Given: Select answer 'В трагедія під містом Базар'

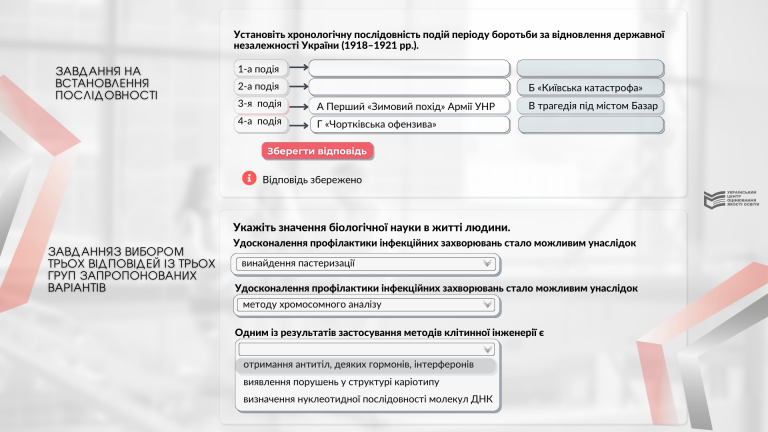Looking at the screenshot, I should point(590,106).
